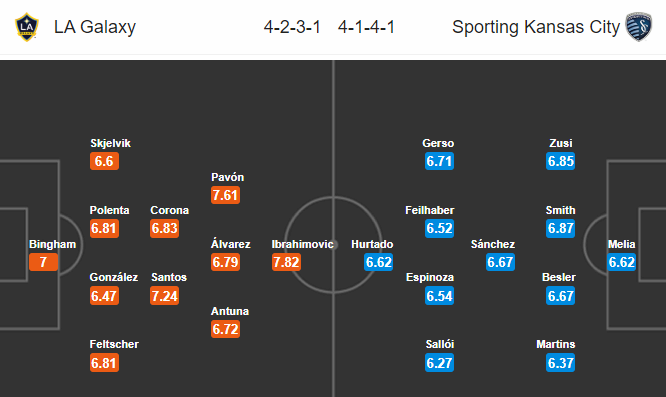
Task: Click the 4-1-4-1 formation text
Action: pos(367,27)
